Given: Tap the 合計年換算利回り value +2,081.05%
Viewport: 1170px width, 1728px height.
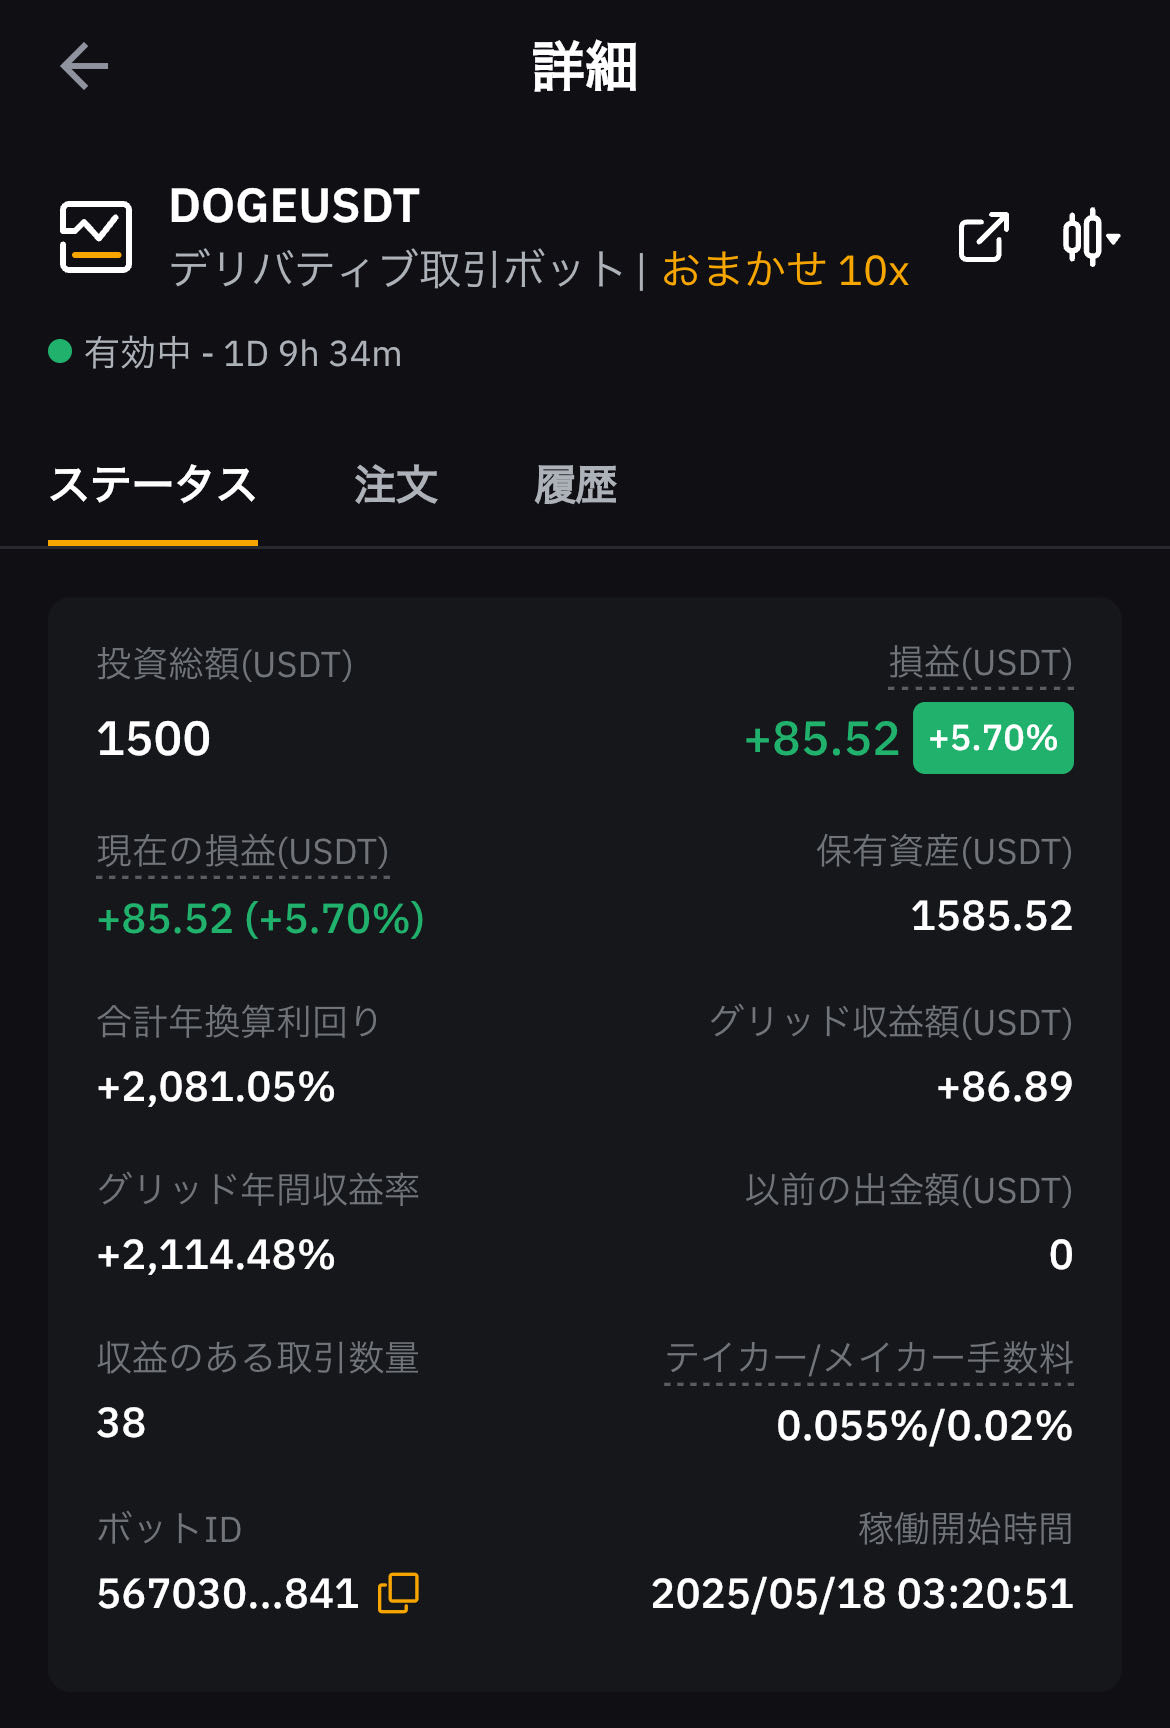Looking at the screenshot, I should click(x=216, y=1087).
